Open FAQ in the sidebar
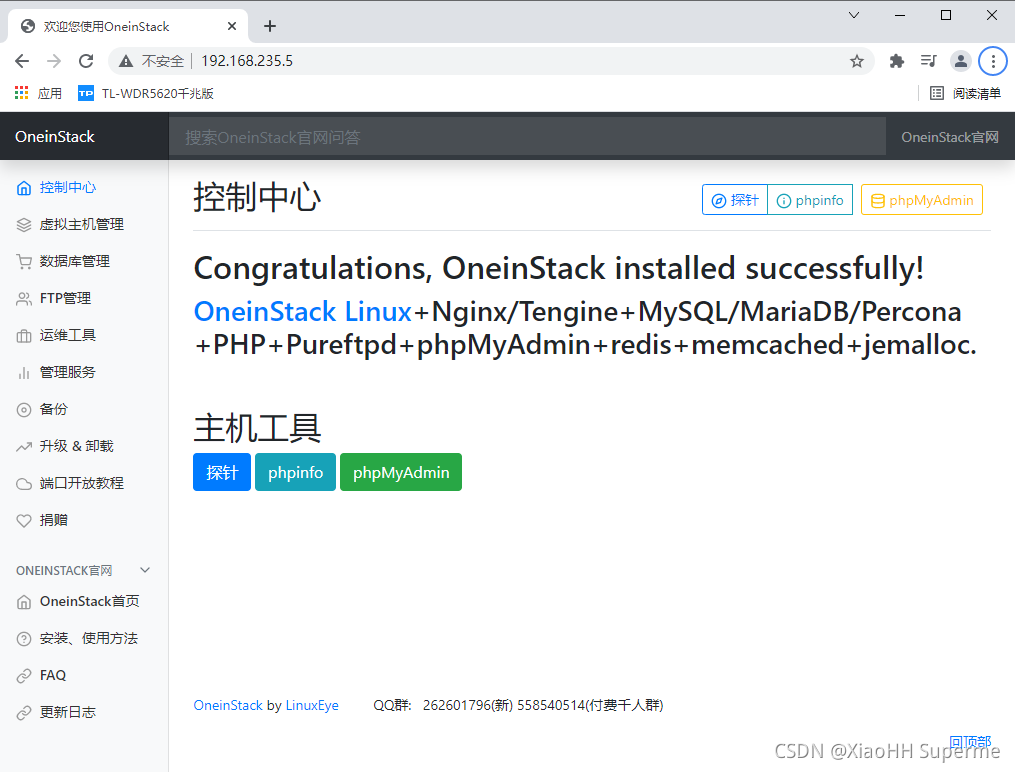1015x772 pixels. 52,676
